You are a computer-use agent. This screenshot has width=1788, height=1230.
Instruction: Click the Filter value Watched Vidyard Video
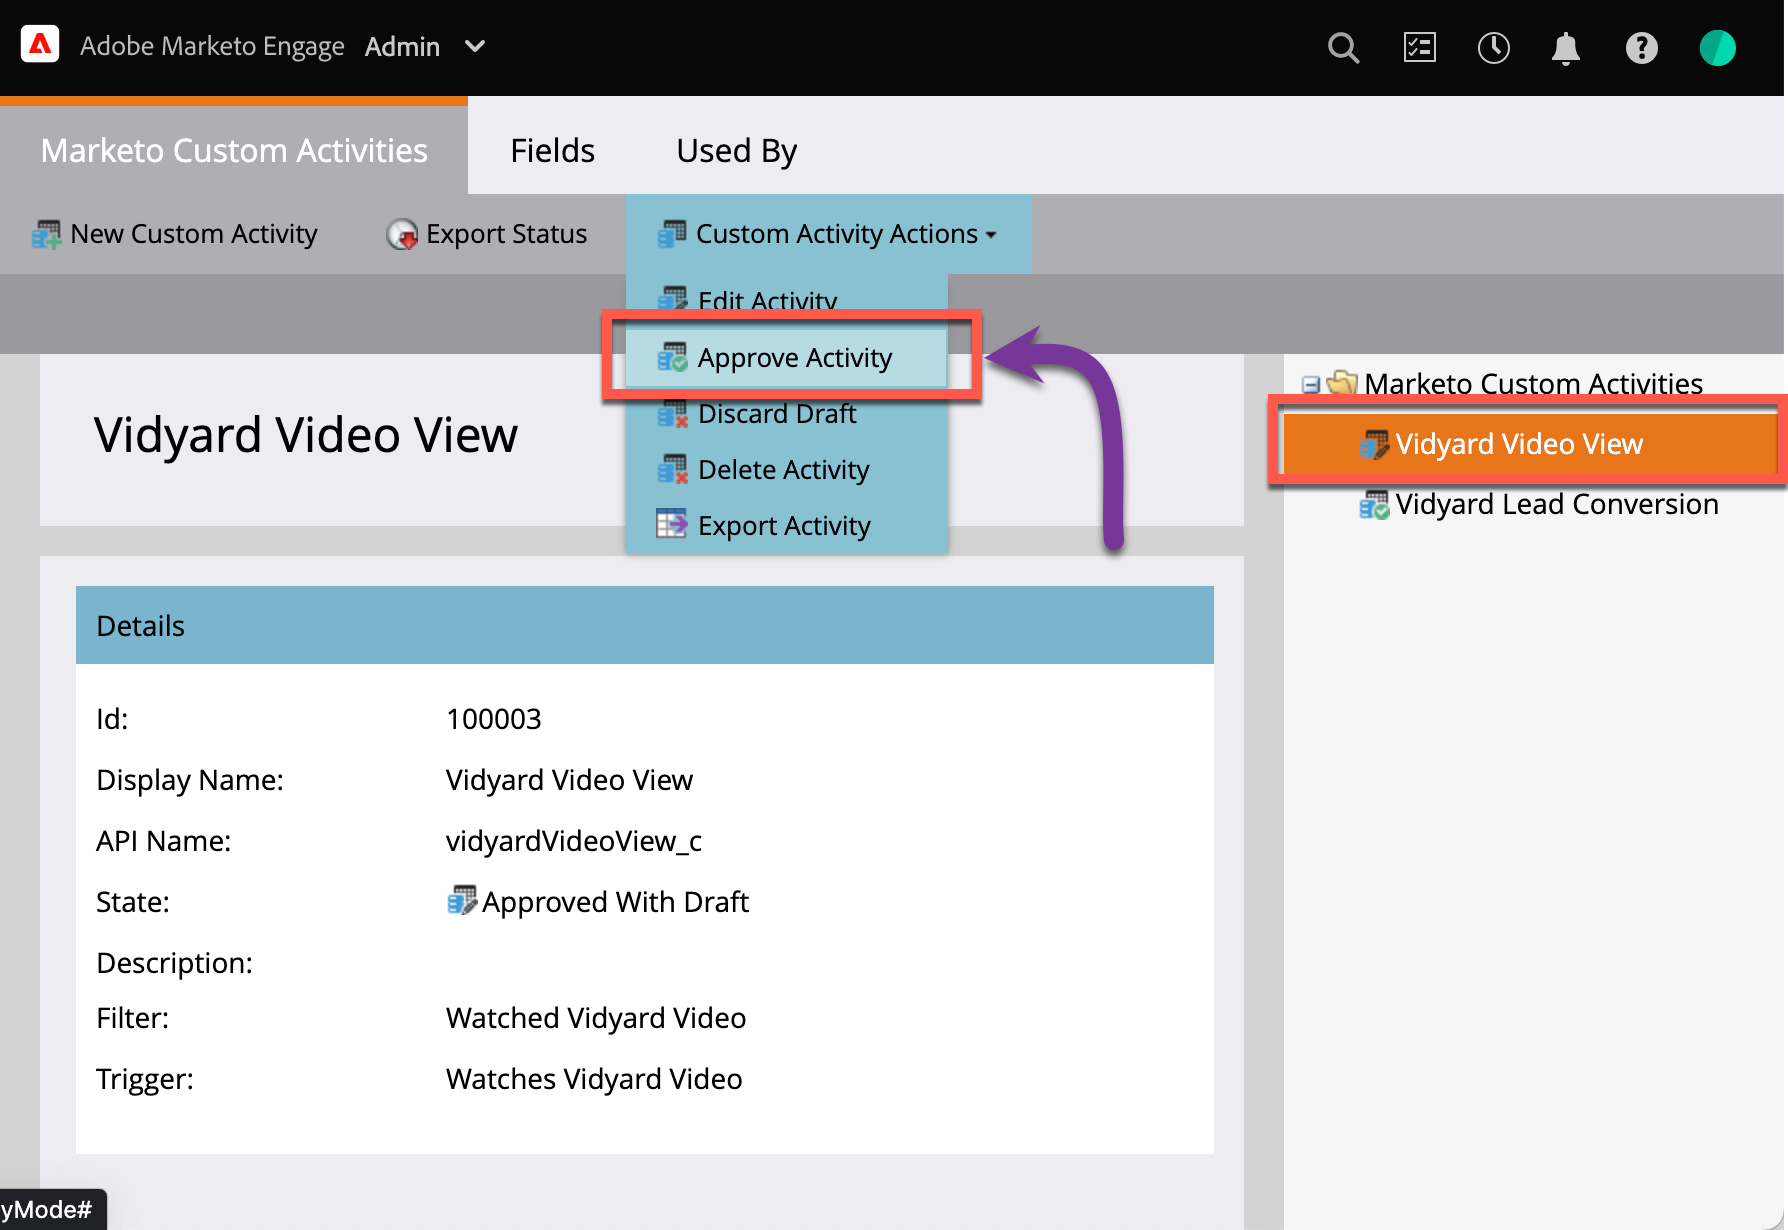[x=596, y=1018]
